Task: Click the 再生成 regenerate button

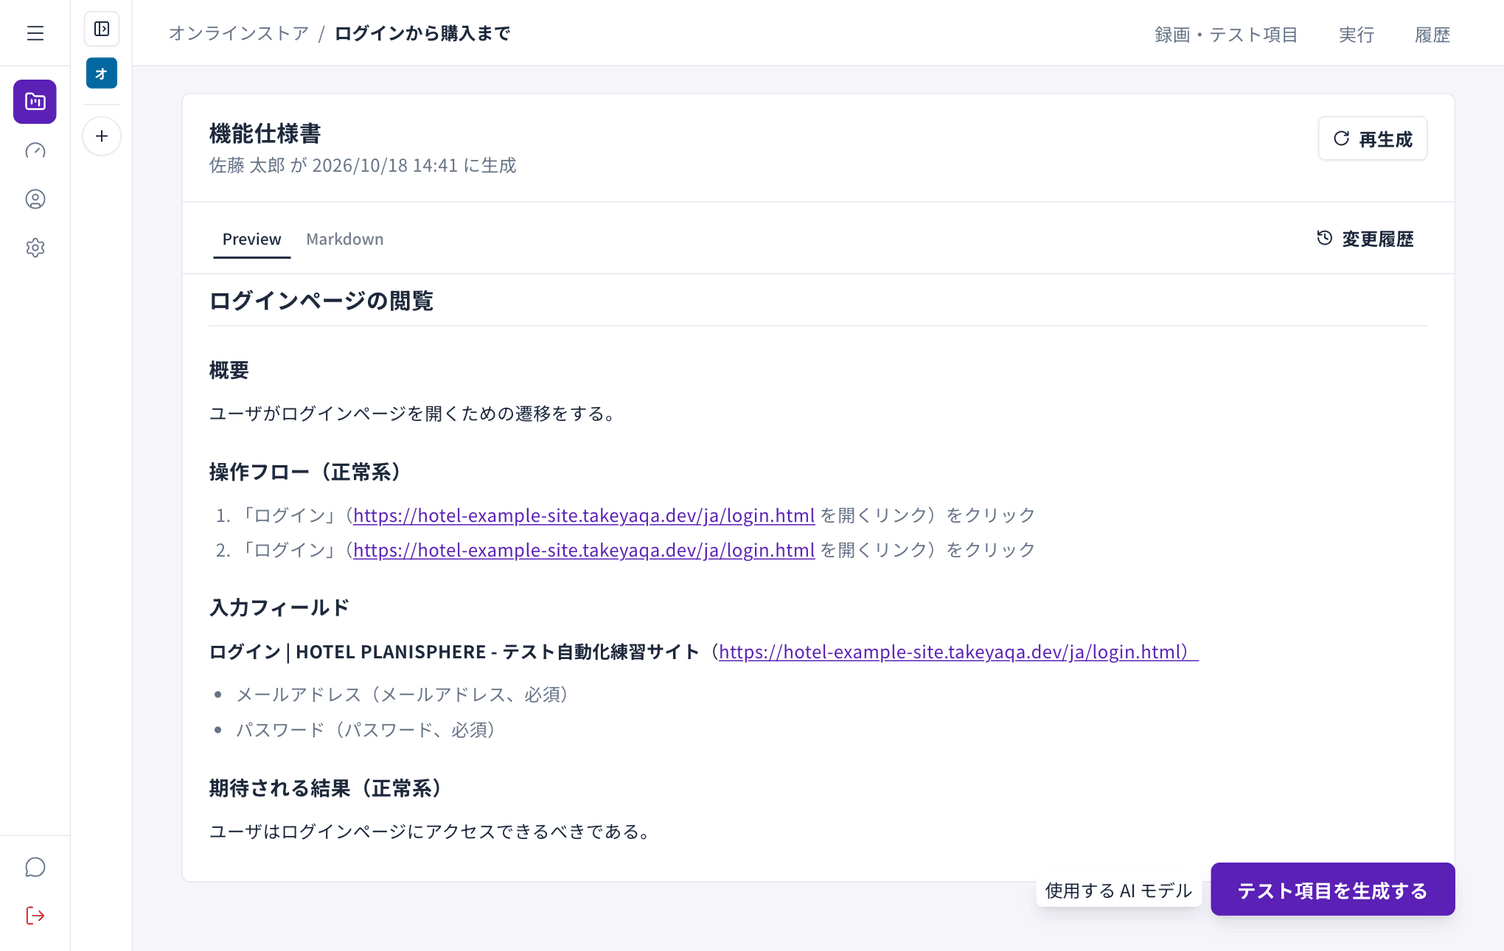Action: 1372,139
